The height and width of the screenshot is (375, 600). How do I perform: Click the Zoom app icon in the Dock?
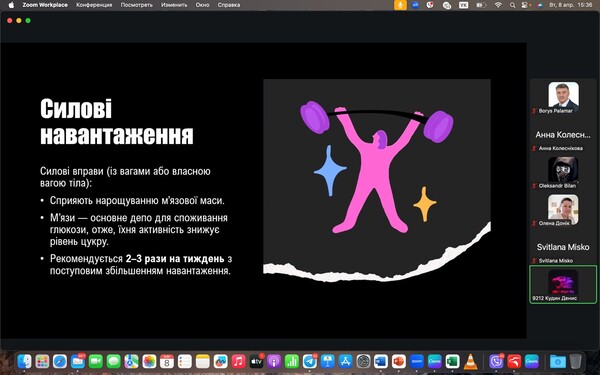[x=417, y=361]
